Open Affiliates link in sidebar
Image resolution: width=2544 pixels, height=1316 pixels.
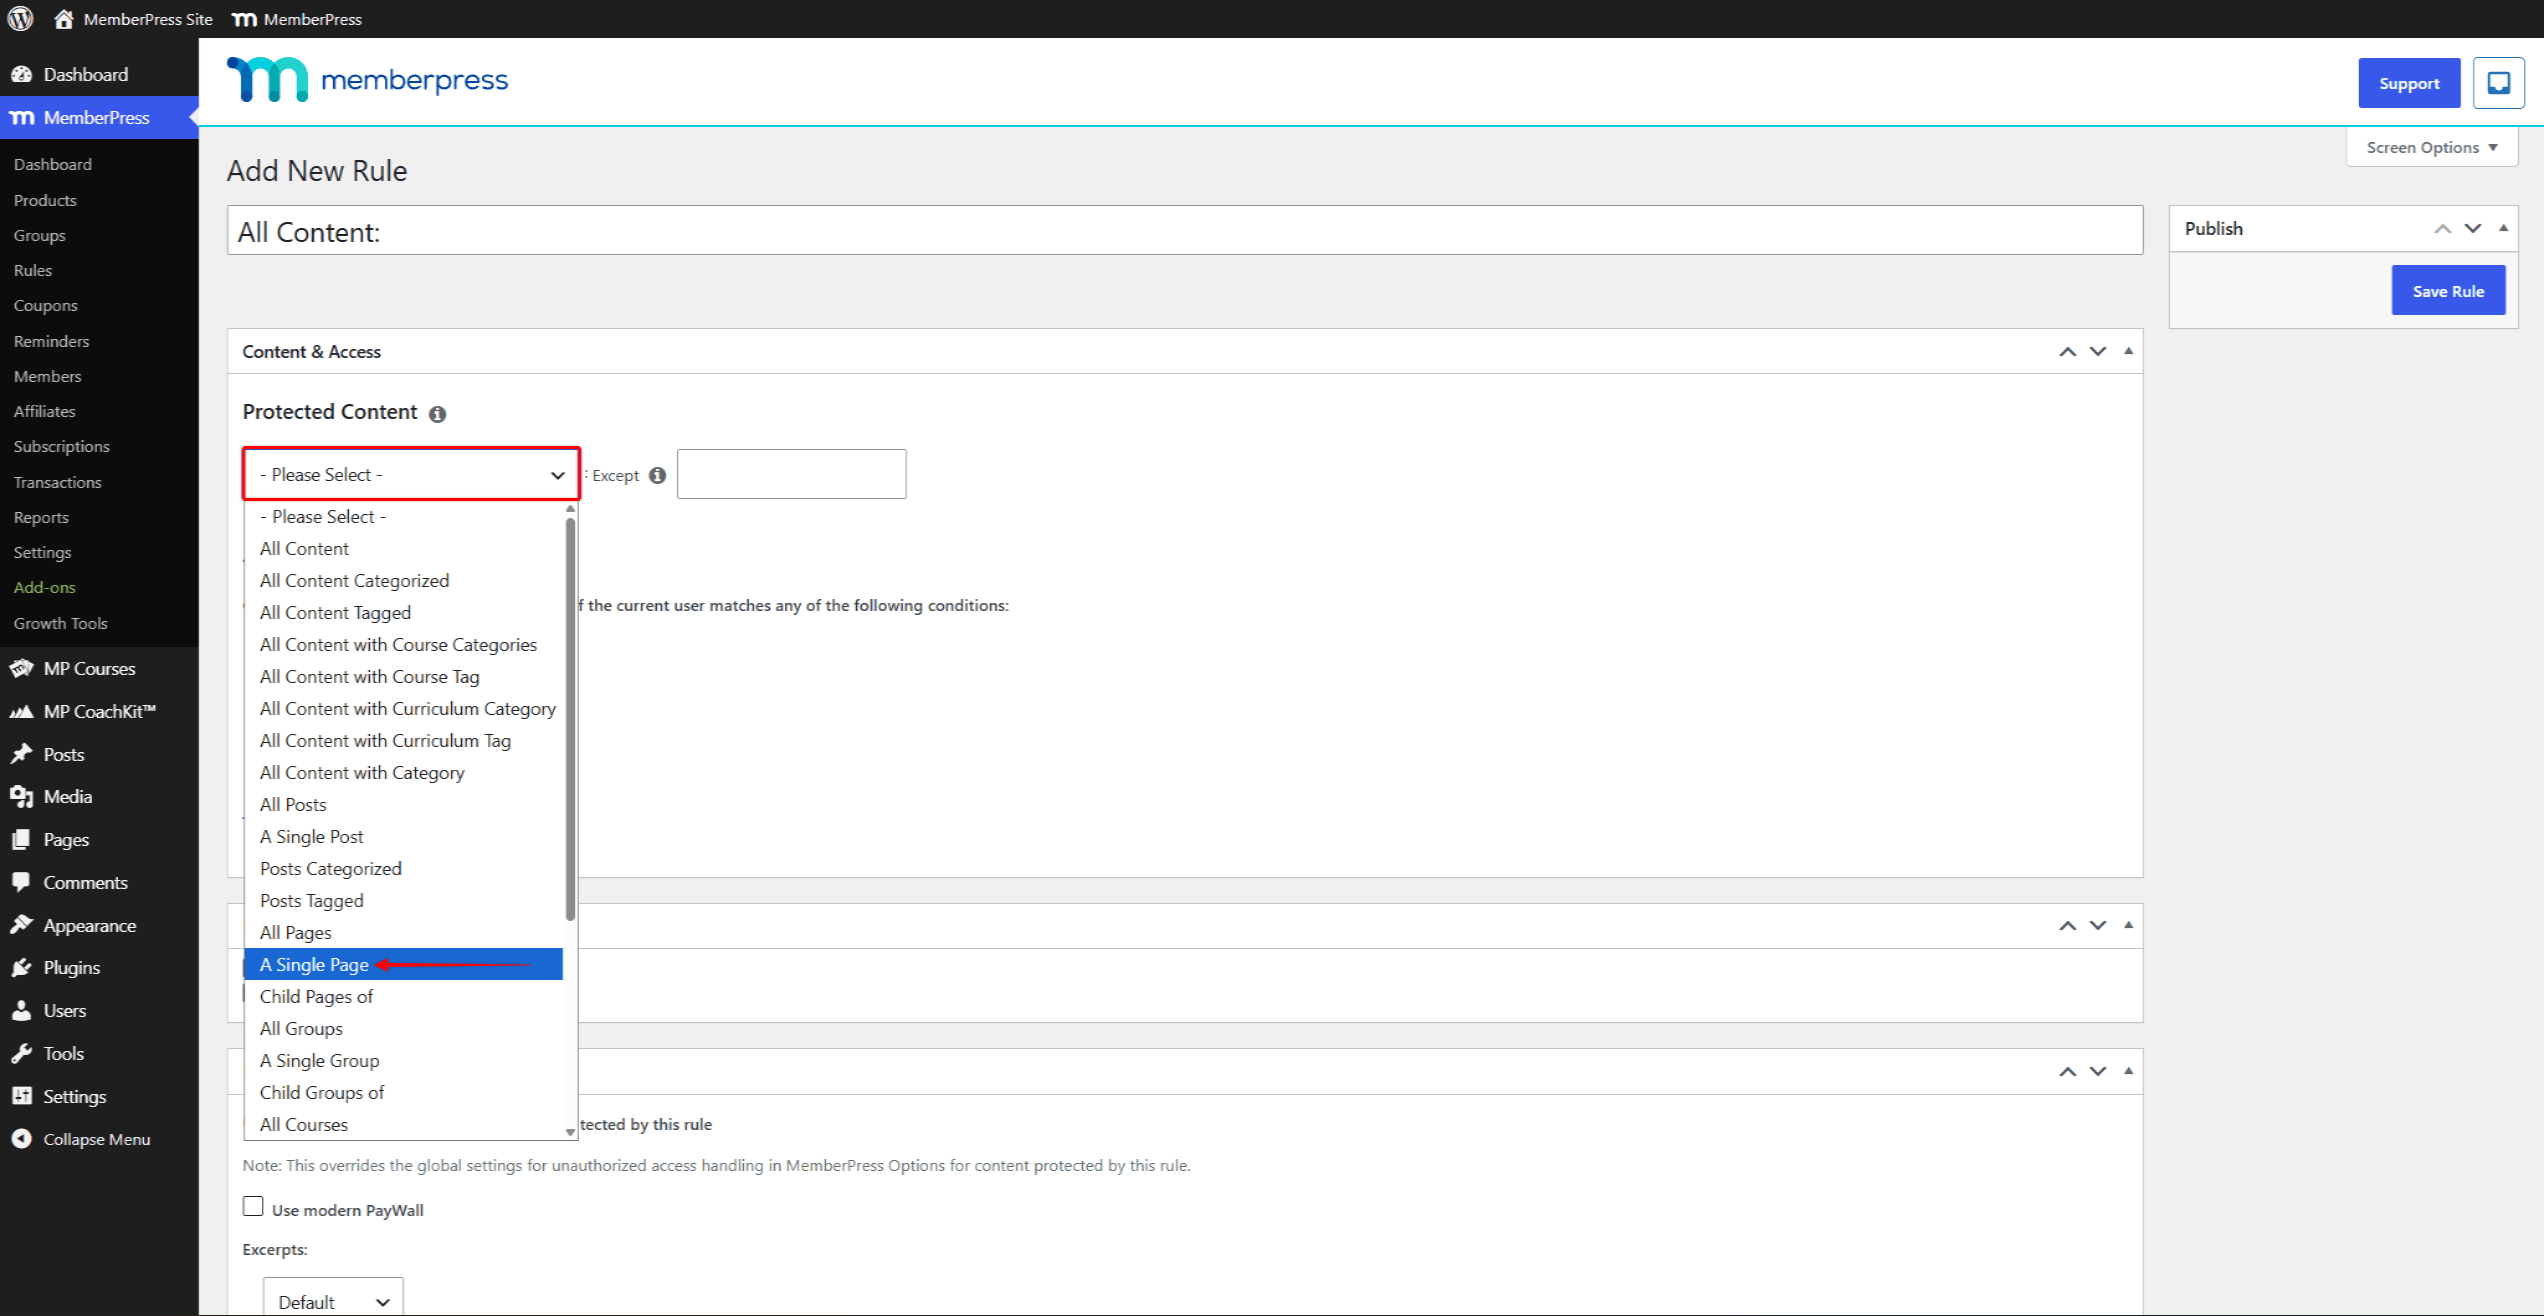click(x=45, y=411)
